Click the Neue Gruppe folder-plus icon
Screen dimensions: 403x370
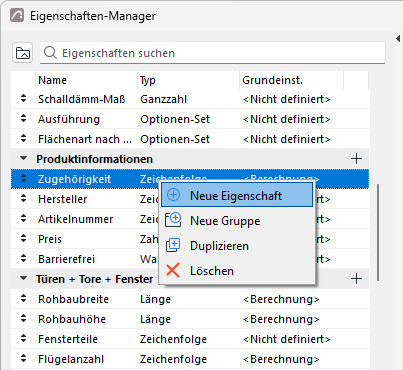pos(173,220)
